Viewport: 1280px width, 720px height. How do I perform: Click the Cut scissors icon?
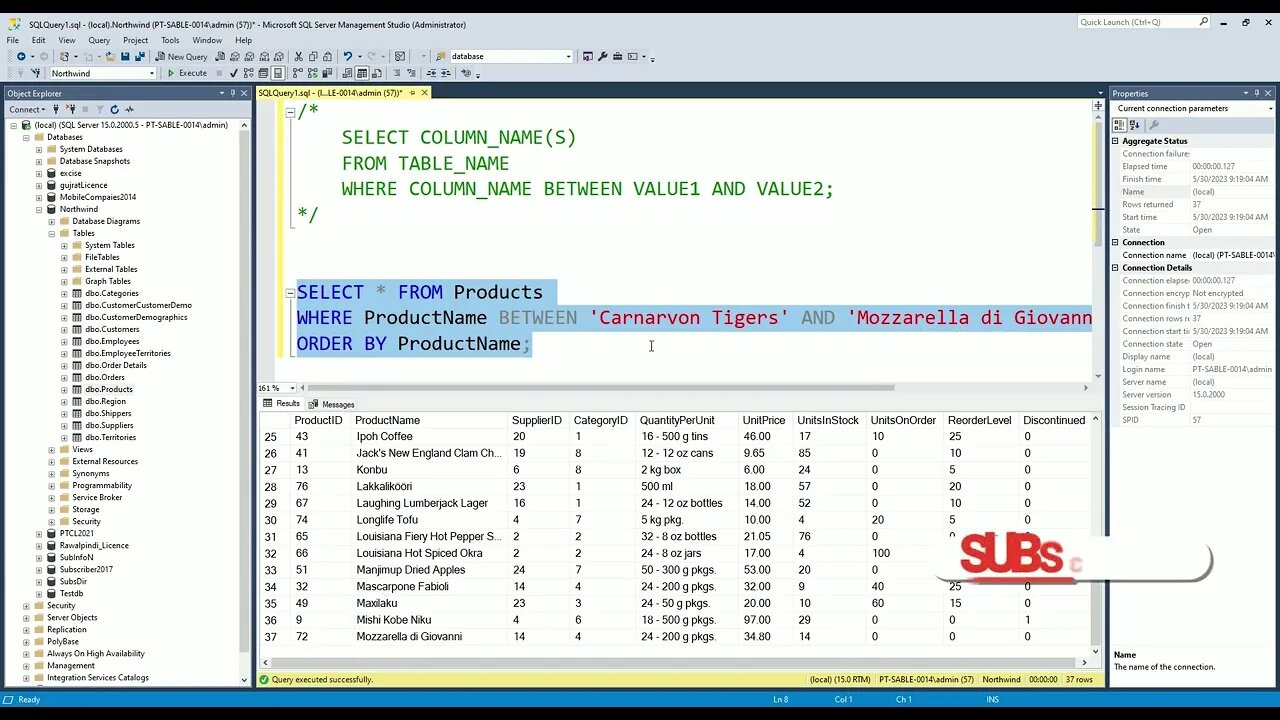298,57
